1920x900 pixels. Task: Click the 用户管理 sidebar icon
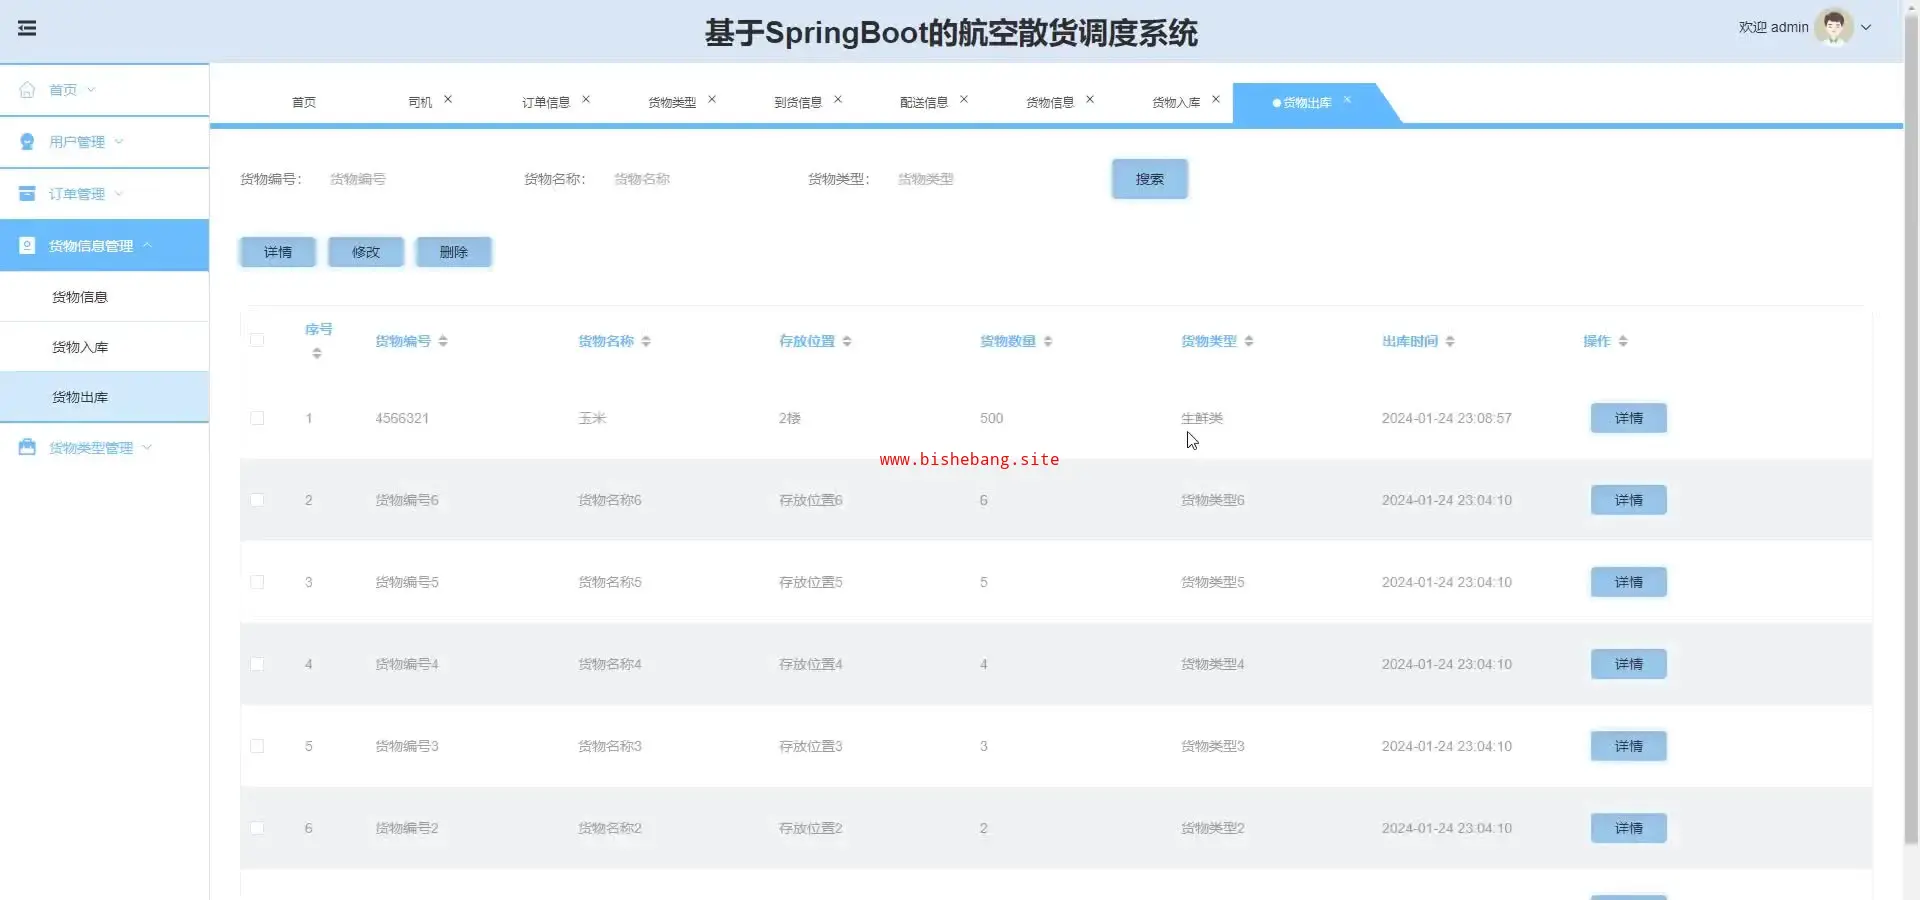(27, 142)
